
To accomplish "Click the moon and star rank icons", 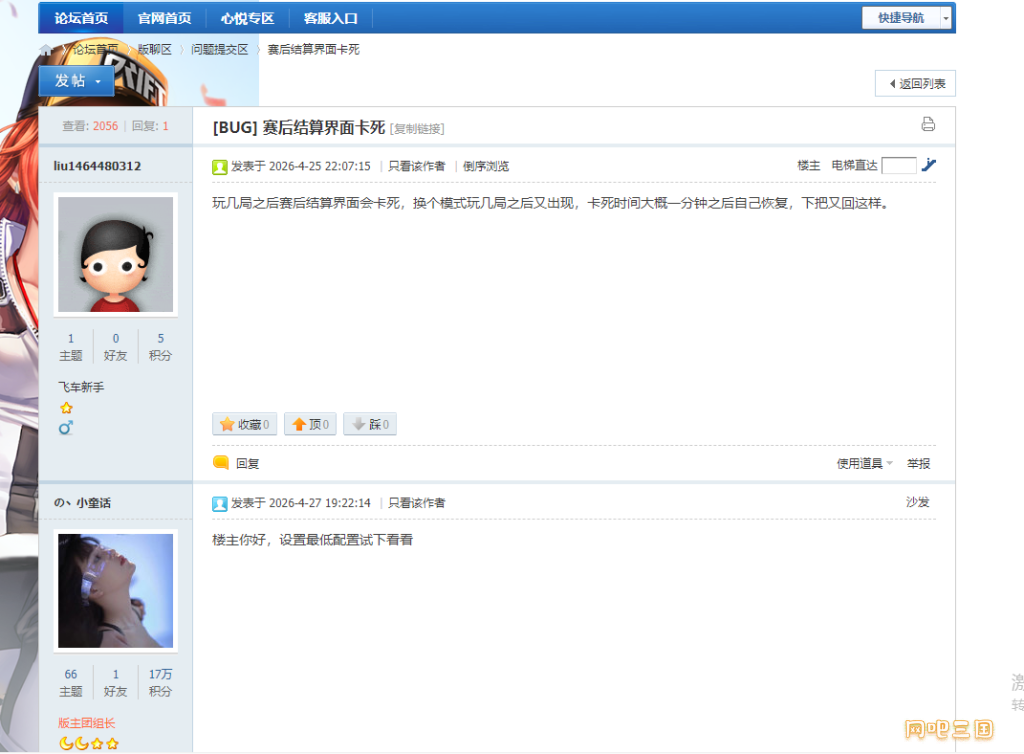I will coord(89,744).
